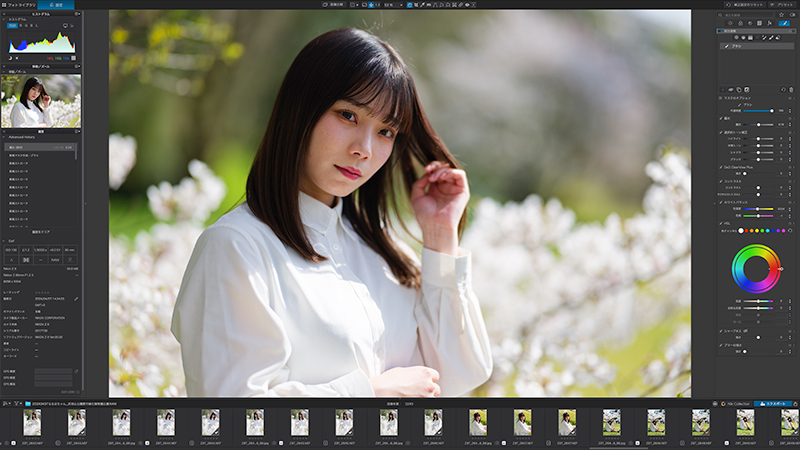Viewport: 800px width, 450px height.
Task: Delete the mask with the trash icon
Action: click(791, 89)
